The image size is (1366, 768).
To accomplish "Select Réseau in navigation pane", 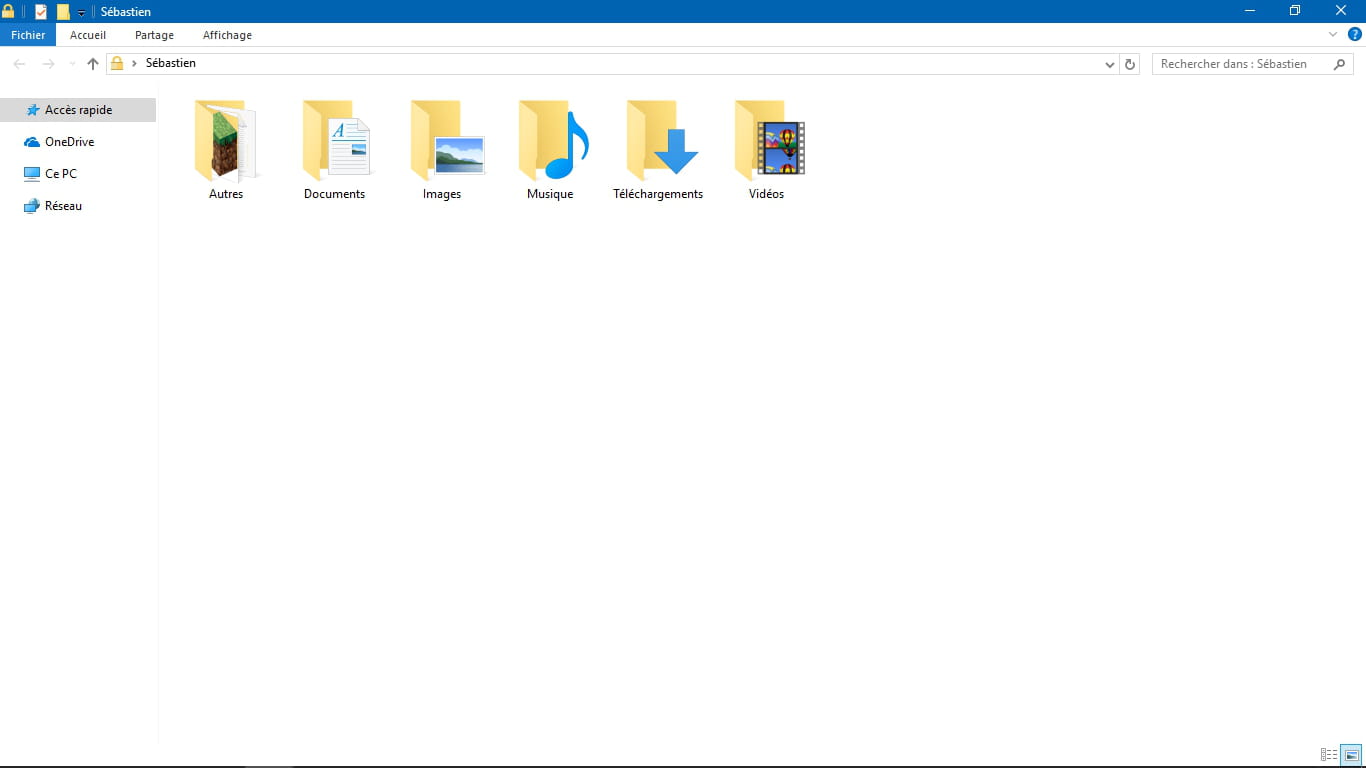I will coord(78,206).
